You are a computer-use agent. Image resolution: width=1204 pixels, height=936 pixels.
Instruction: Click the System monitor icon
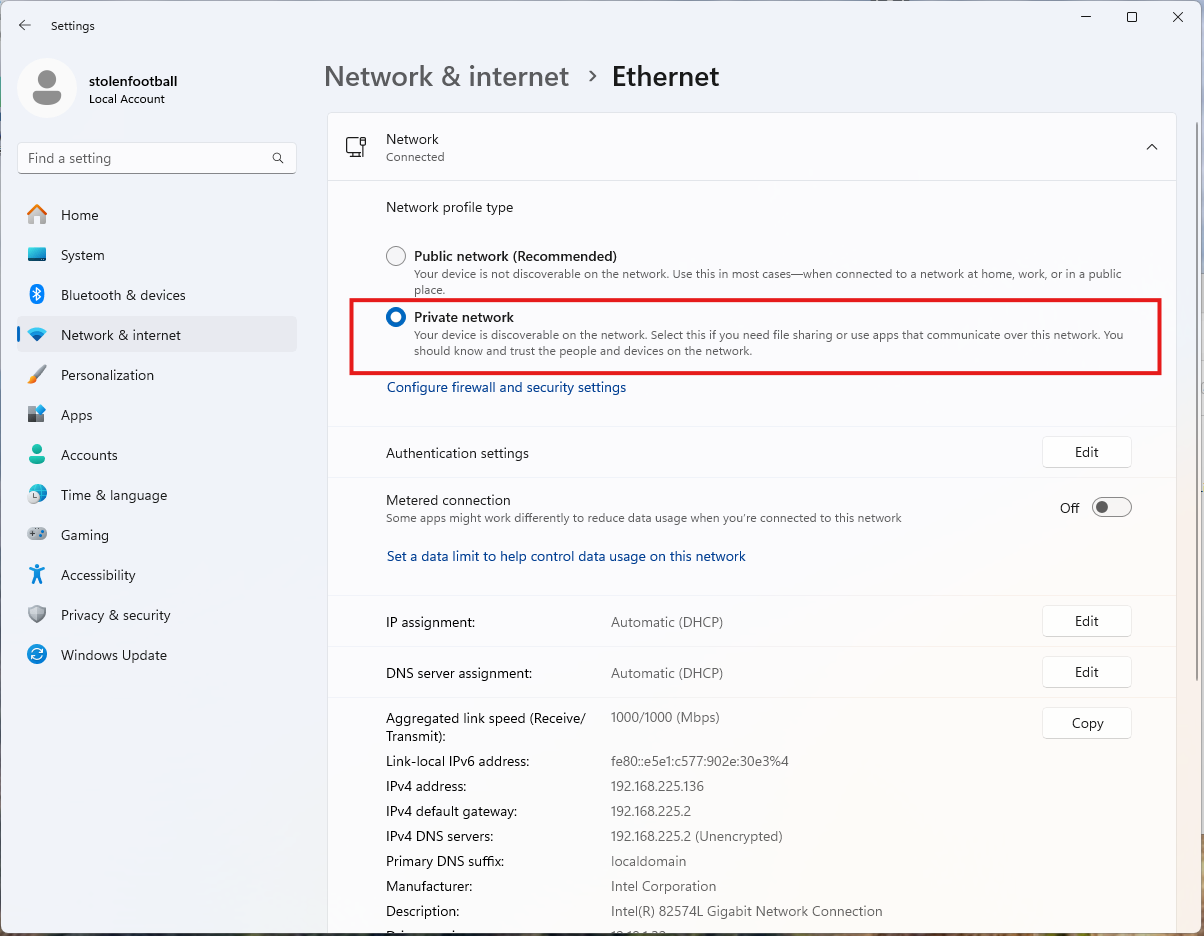[x=37, y=255]
